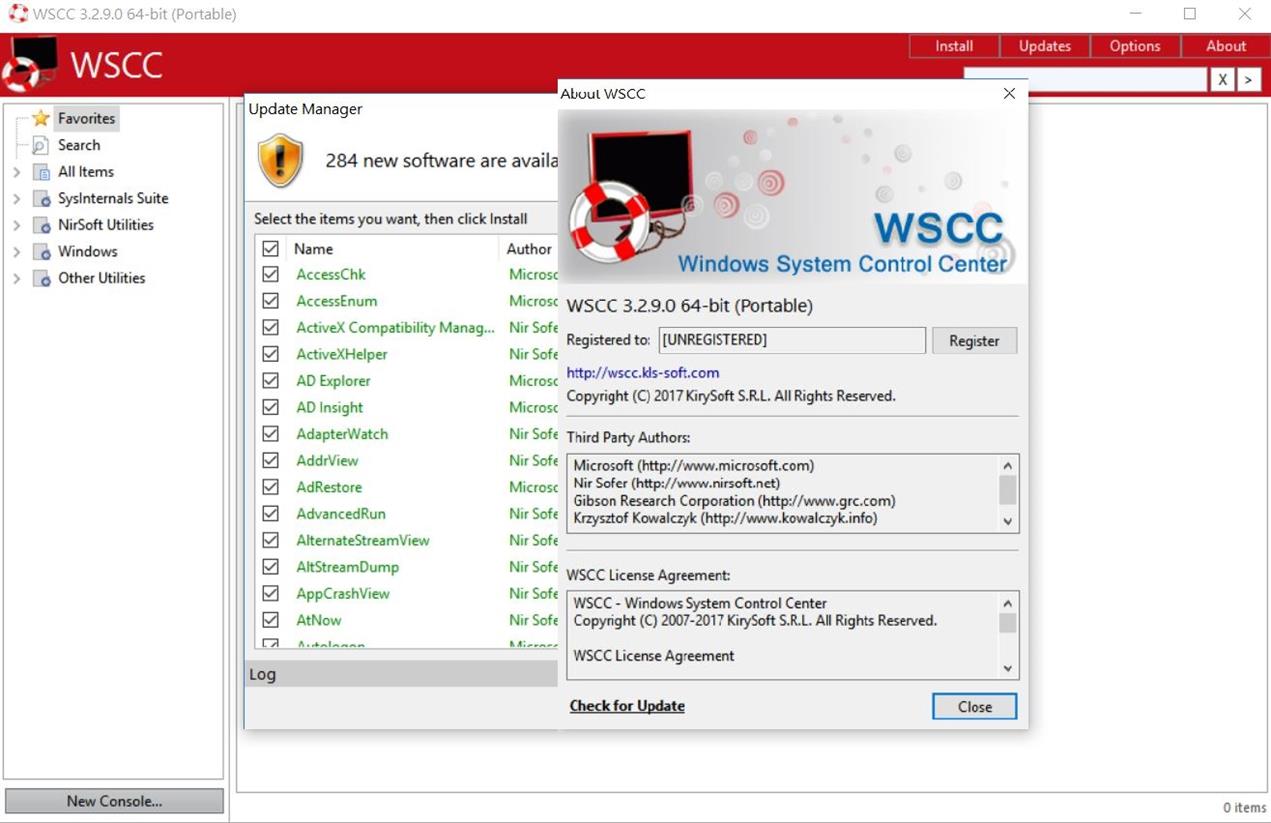Toggle the select-all checkbox beside Name header
Viewport: 1271px width, 823px height.
pyautogui.click(x=270, y=248)
